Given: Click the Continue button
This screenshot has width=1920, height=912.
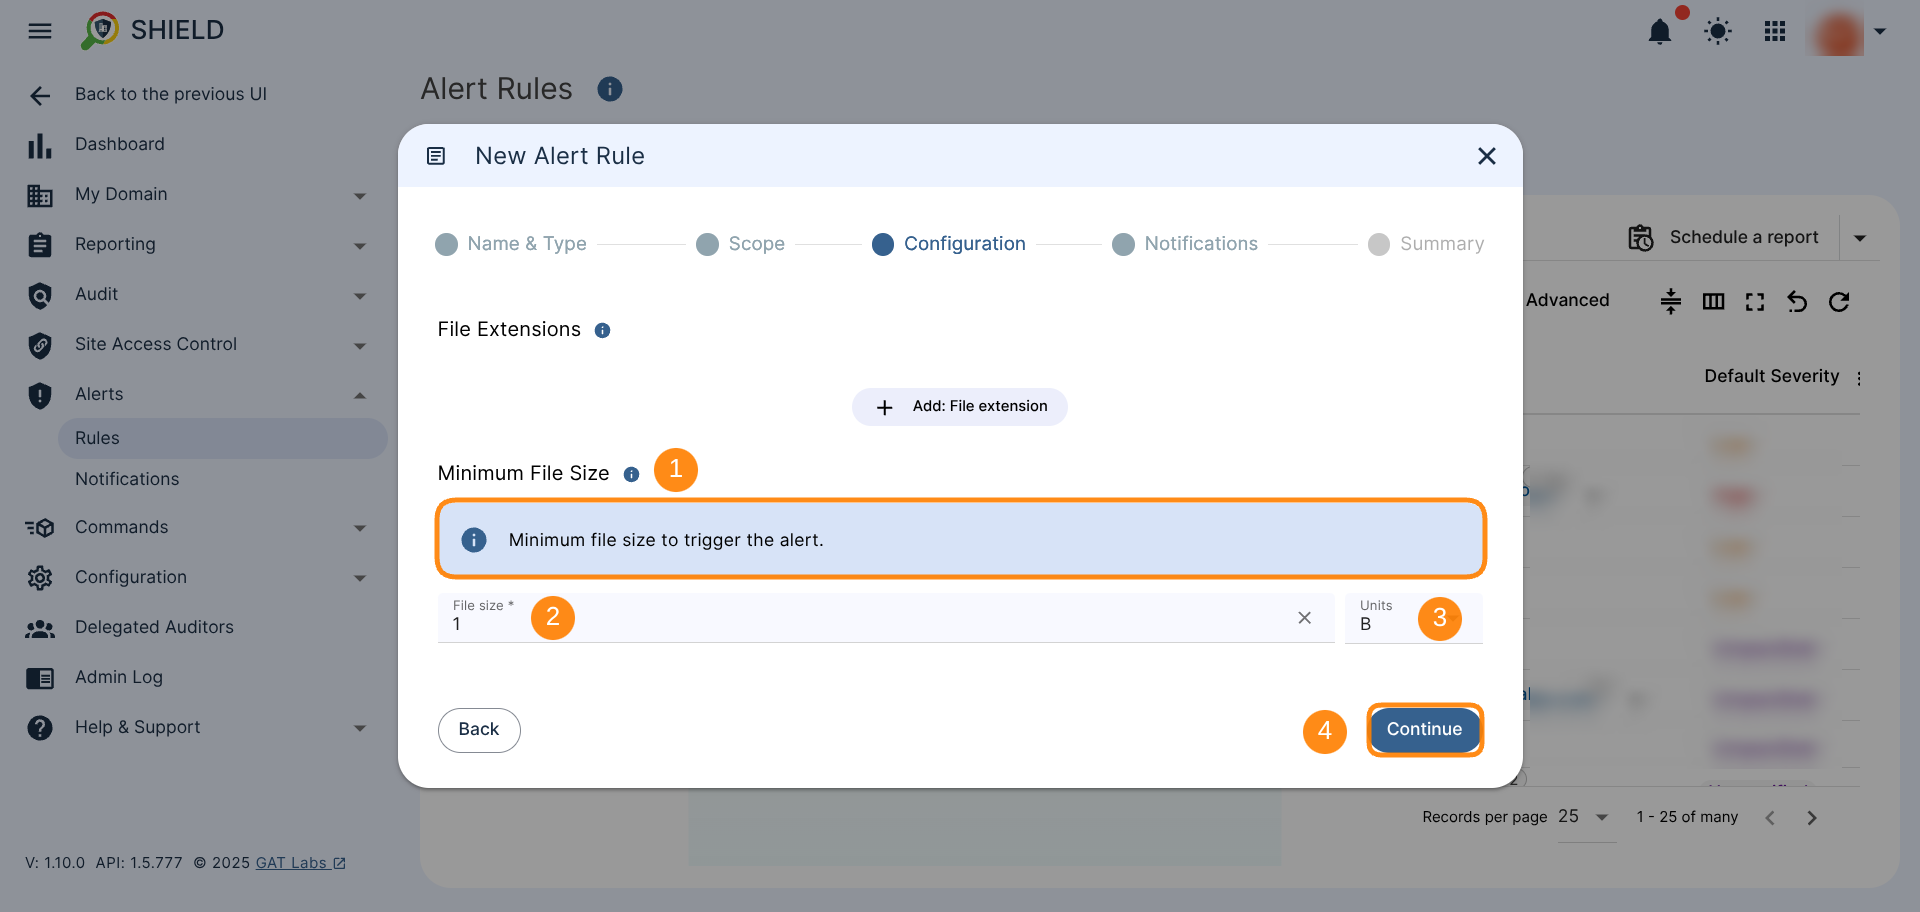Looking at the screenshot, I should pos(1425,730).
